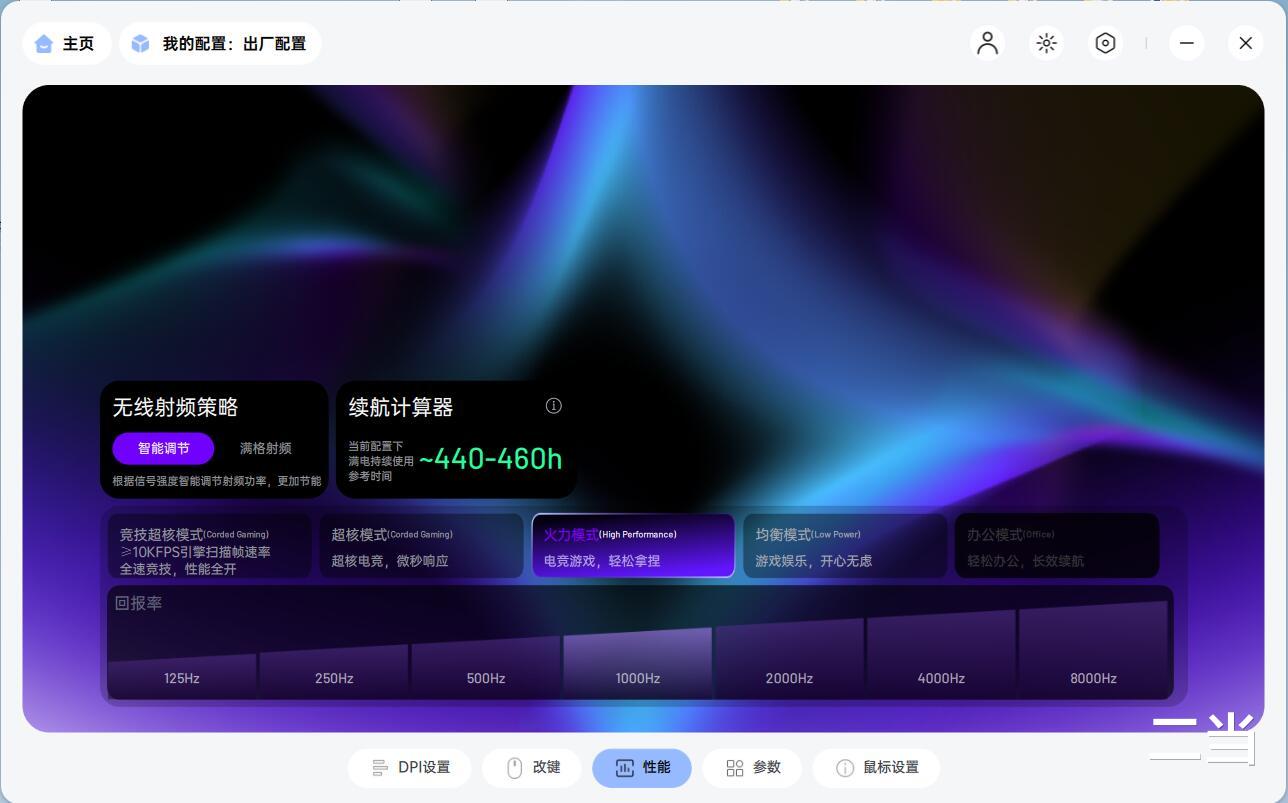Viewport: 1288px width, 803px height.
Task: Select 均衡模式 Low Power mode
Action: (845, 546)
